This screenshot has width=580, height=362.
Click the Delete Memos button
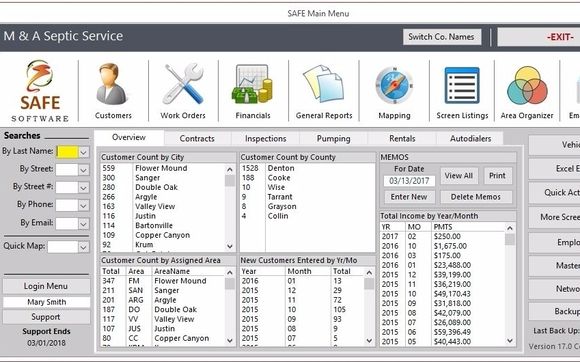point(476,197)
